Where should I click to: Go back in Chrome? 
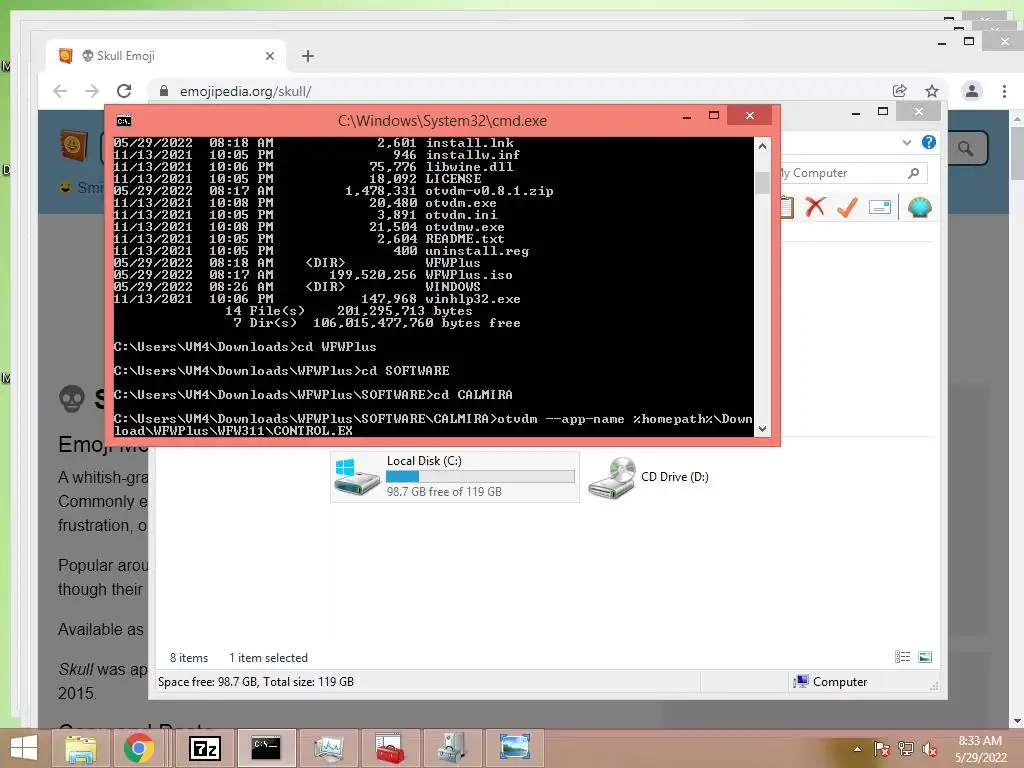click(x=60, y=91)
